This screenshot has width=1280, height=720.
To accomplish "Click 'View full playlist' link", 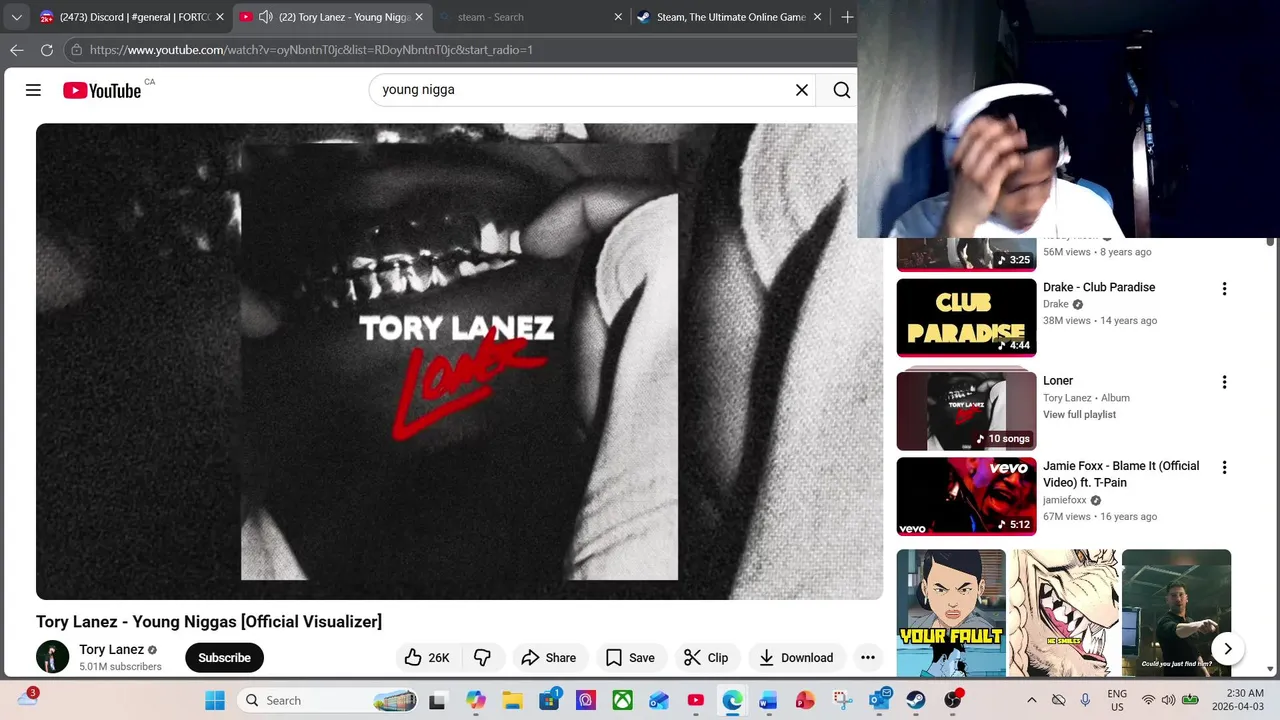I will coord(1079,414).
